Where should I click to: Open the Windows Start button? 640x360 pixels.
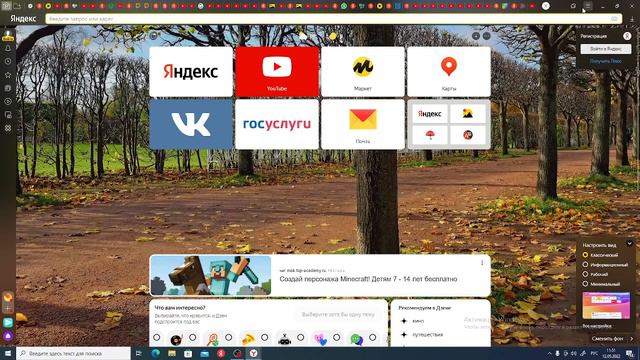(8, 353)
